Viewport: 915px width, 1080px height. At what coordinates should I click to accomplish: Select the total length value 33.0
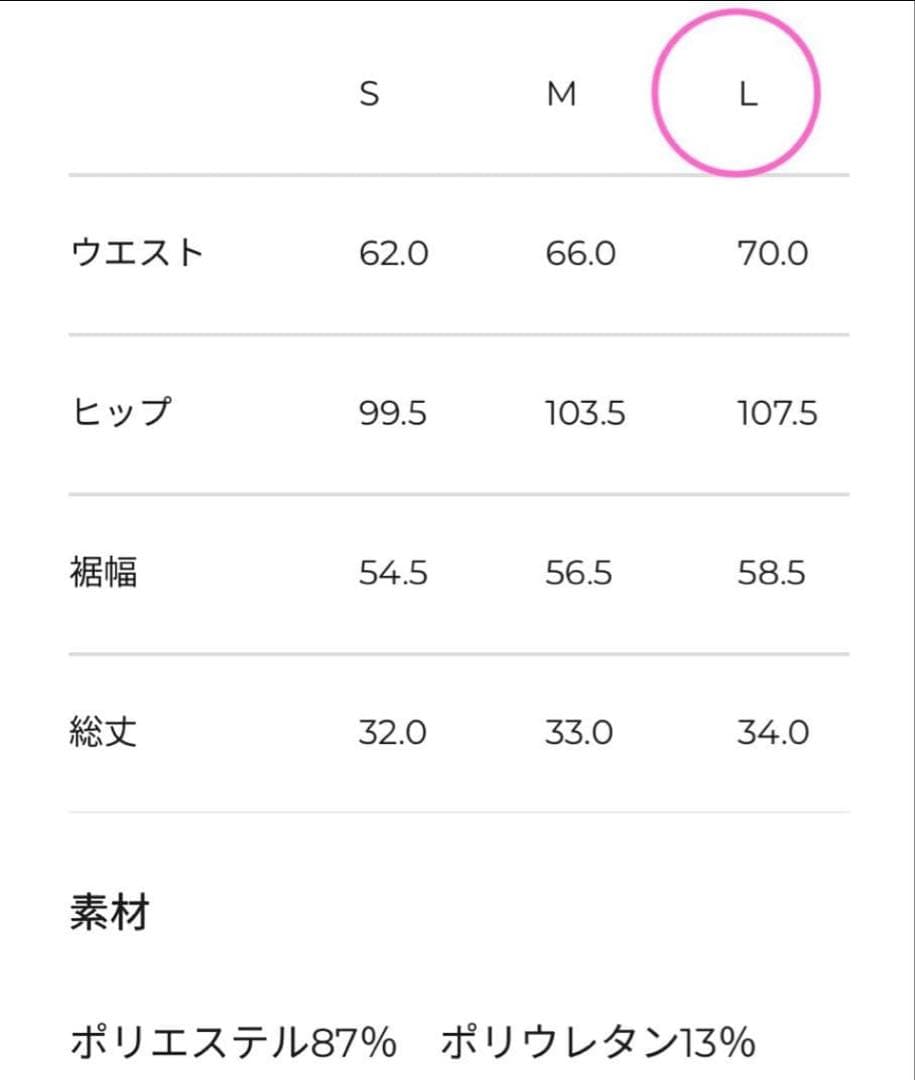[579, 734]
